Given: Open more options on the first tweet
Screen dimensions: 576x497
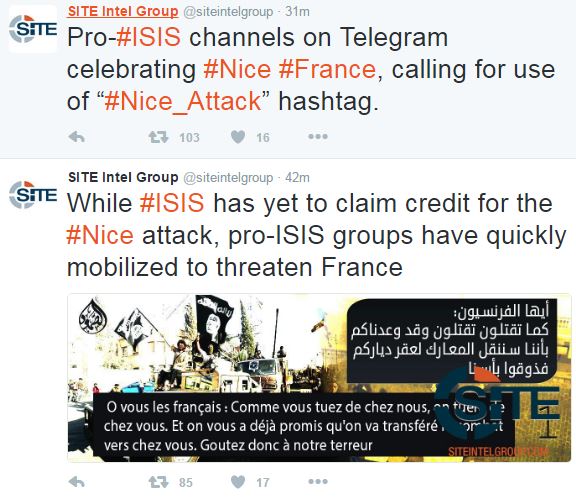Looking at the screenshot, I should [318, 137].
